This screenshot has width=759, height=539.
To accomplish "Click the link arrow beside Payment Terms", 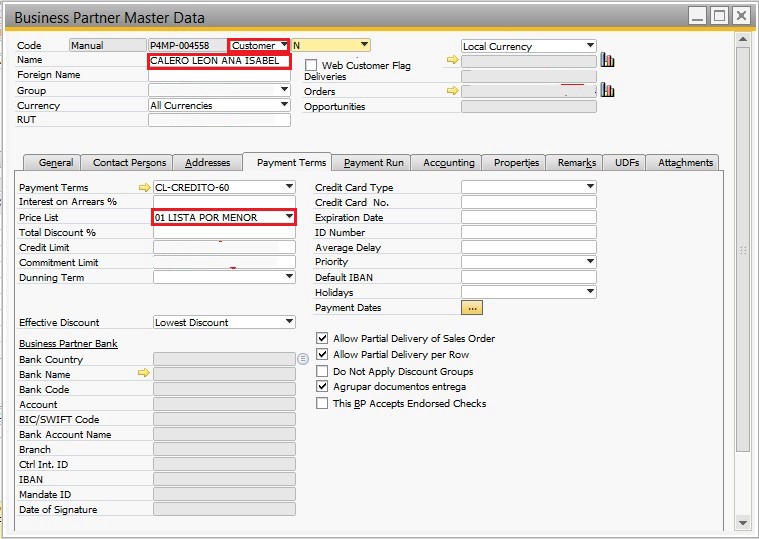I will pyautogui.click(x=144, y=187).
